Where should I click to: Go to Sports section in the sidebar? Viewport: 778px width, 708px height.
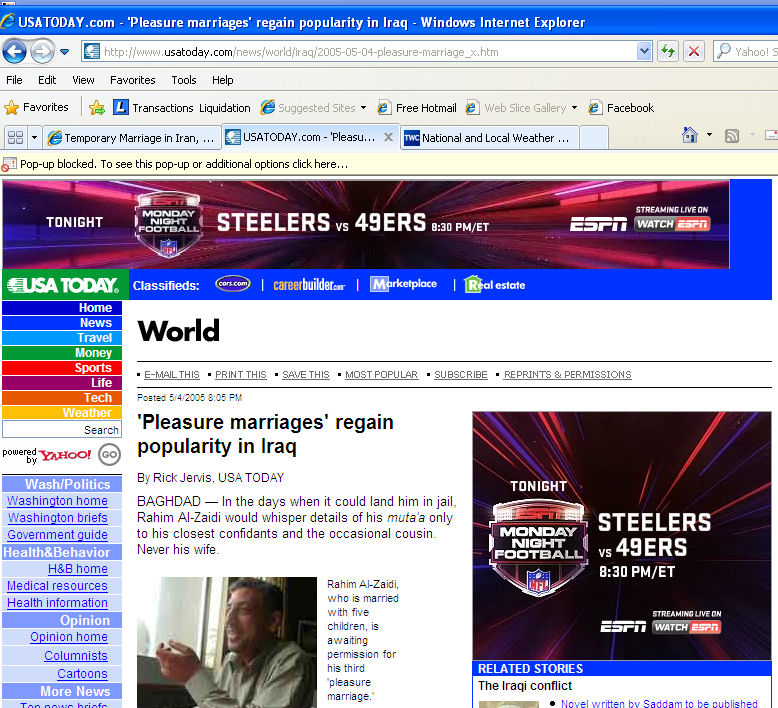[x=62, y=368]
